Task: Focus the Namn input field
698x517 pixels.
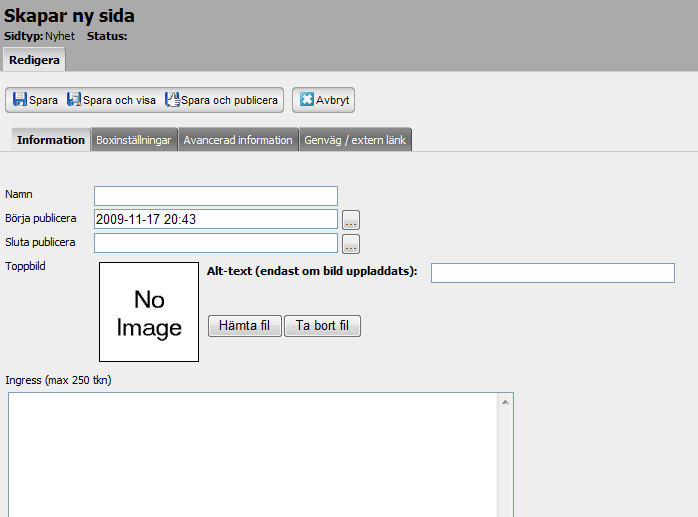Action: 216,196
